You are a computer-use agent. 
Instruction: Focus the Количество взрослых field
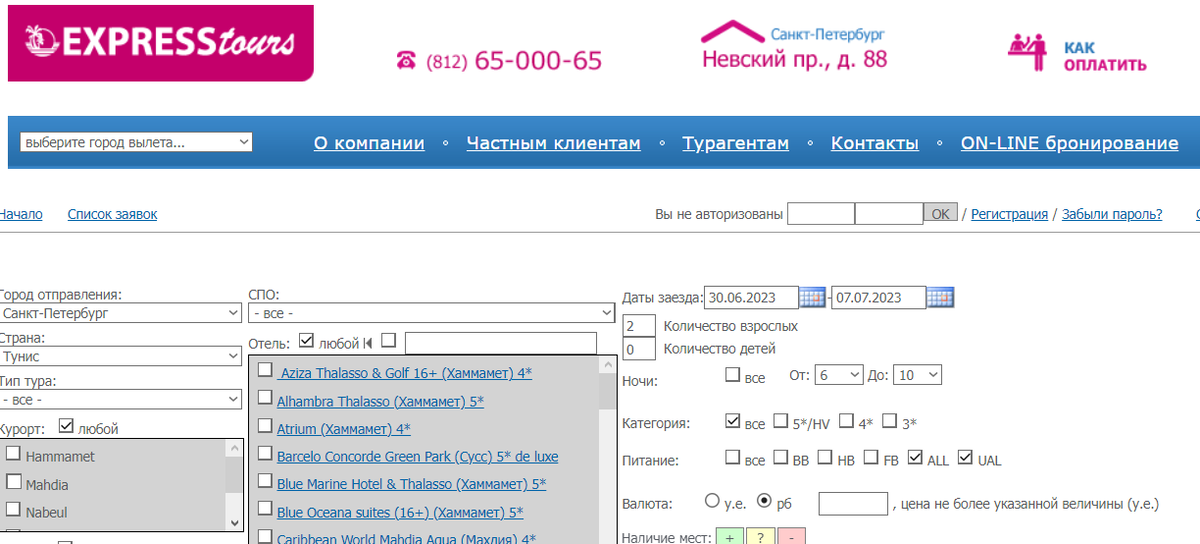click(638, 326)
